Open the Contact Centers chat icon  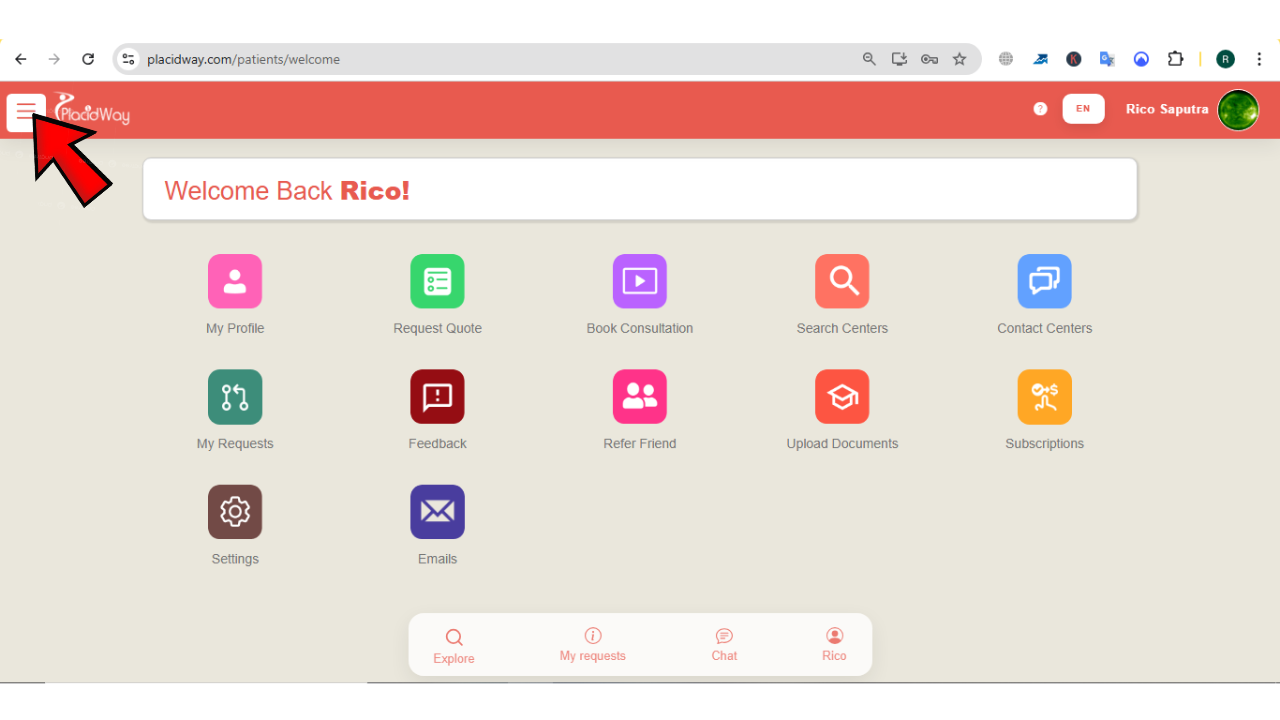point(1044,281)
